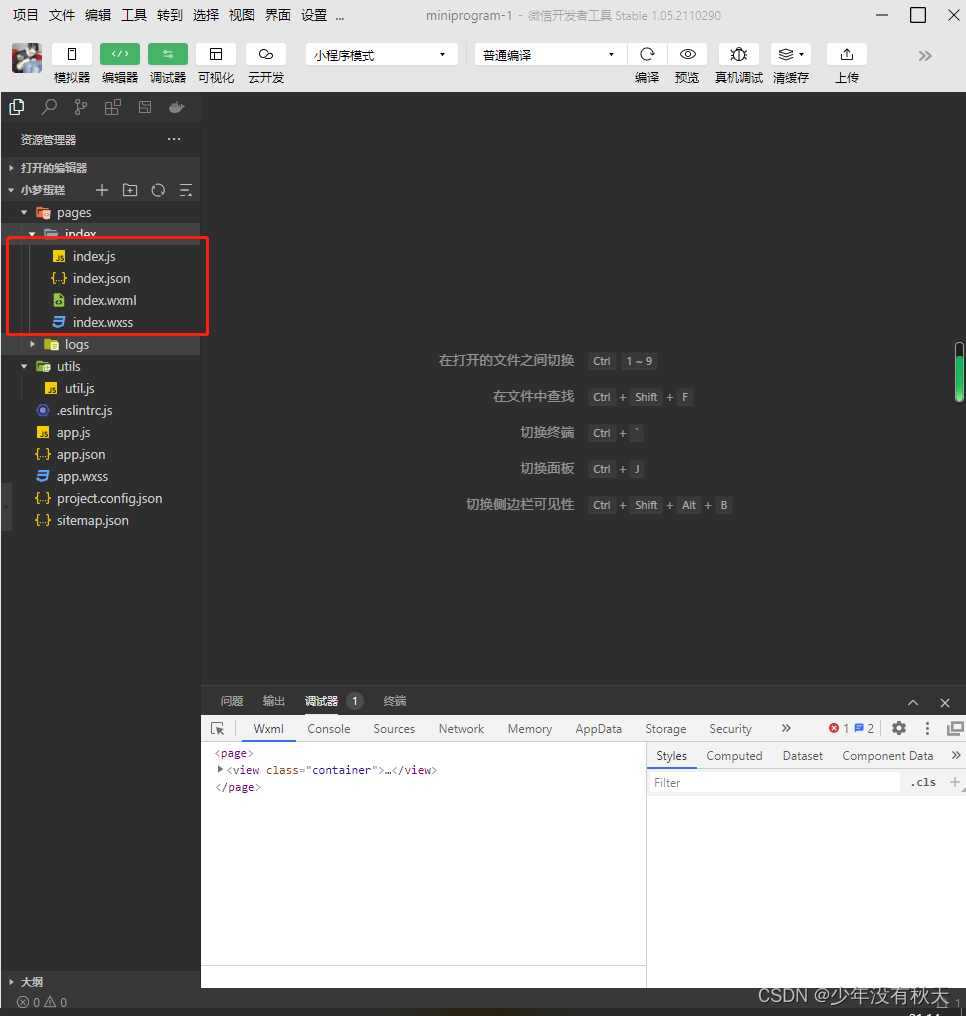Viewport: 966px width, 1016px height.
Task: Toggle the .cls element classes button
Action: (923, 783)
